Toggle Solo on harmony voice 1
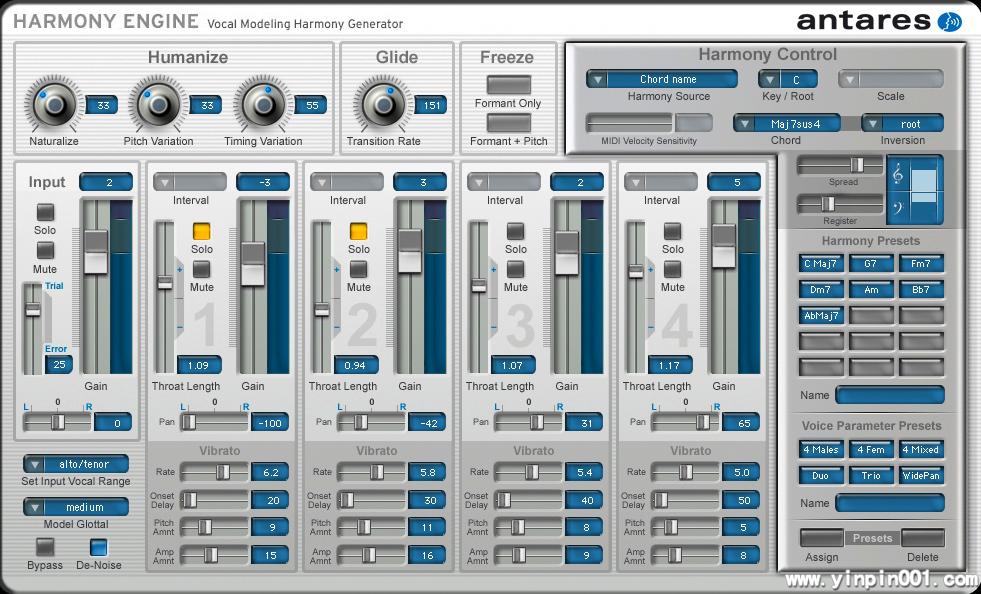This screenshot has width=981, height=594. (x=202, y=232)
